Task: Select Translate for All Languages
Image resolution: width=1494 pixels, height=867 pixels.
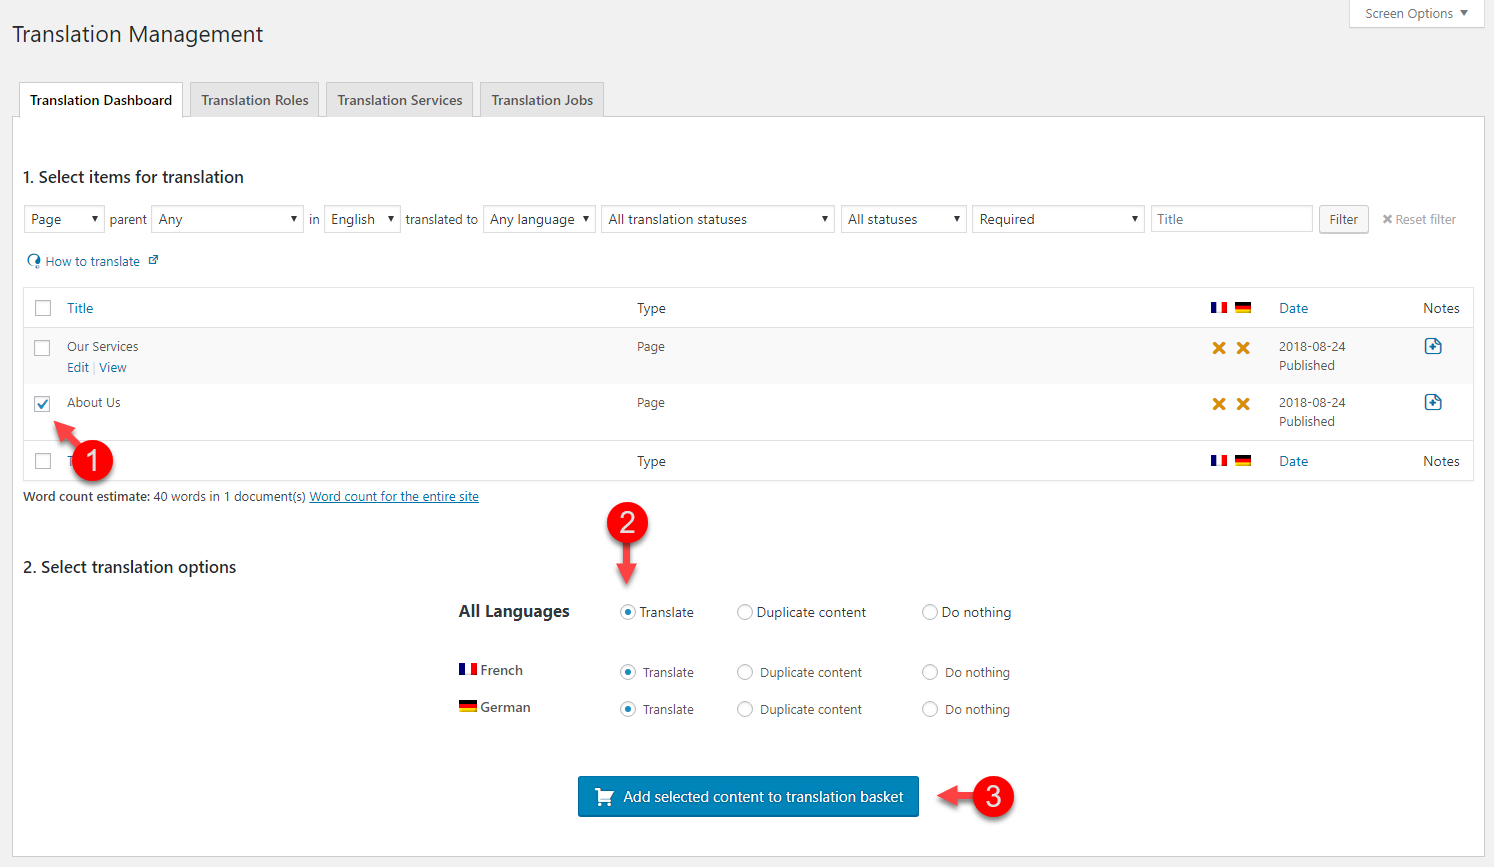Action: pyautogui.click(x=628, y=612)
